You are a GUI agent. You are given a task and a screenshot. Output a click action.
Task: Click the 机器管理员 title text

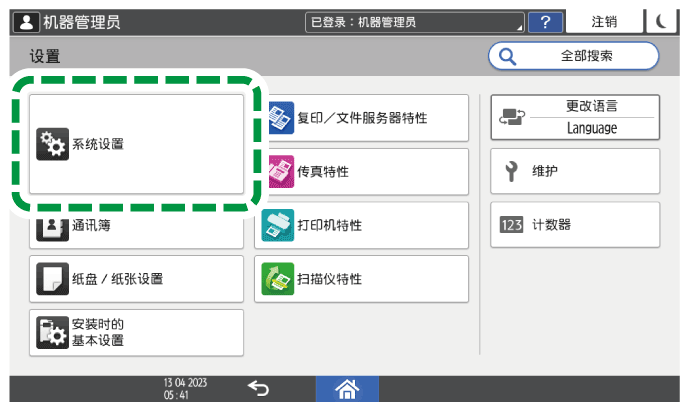click(x=82, y=22)
